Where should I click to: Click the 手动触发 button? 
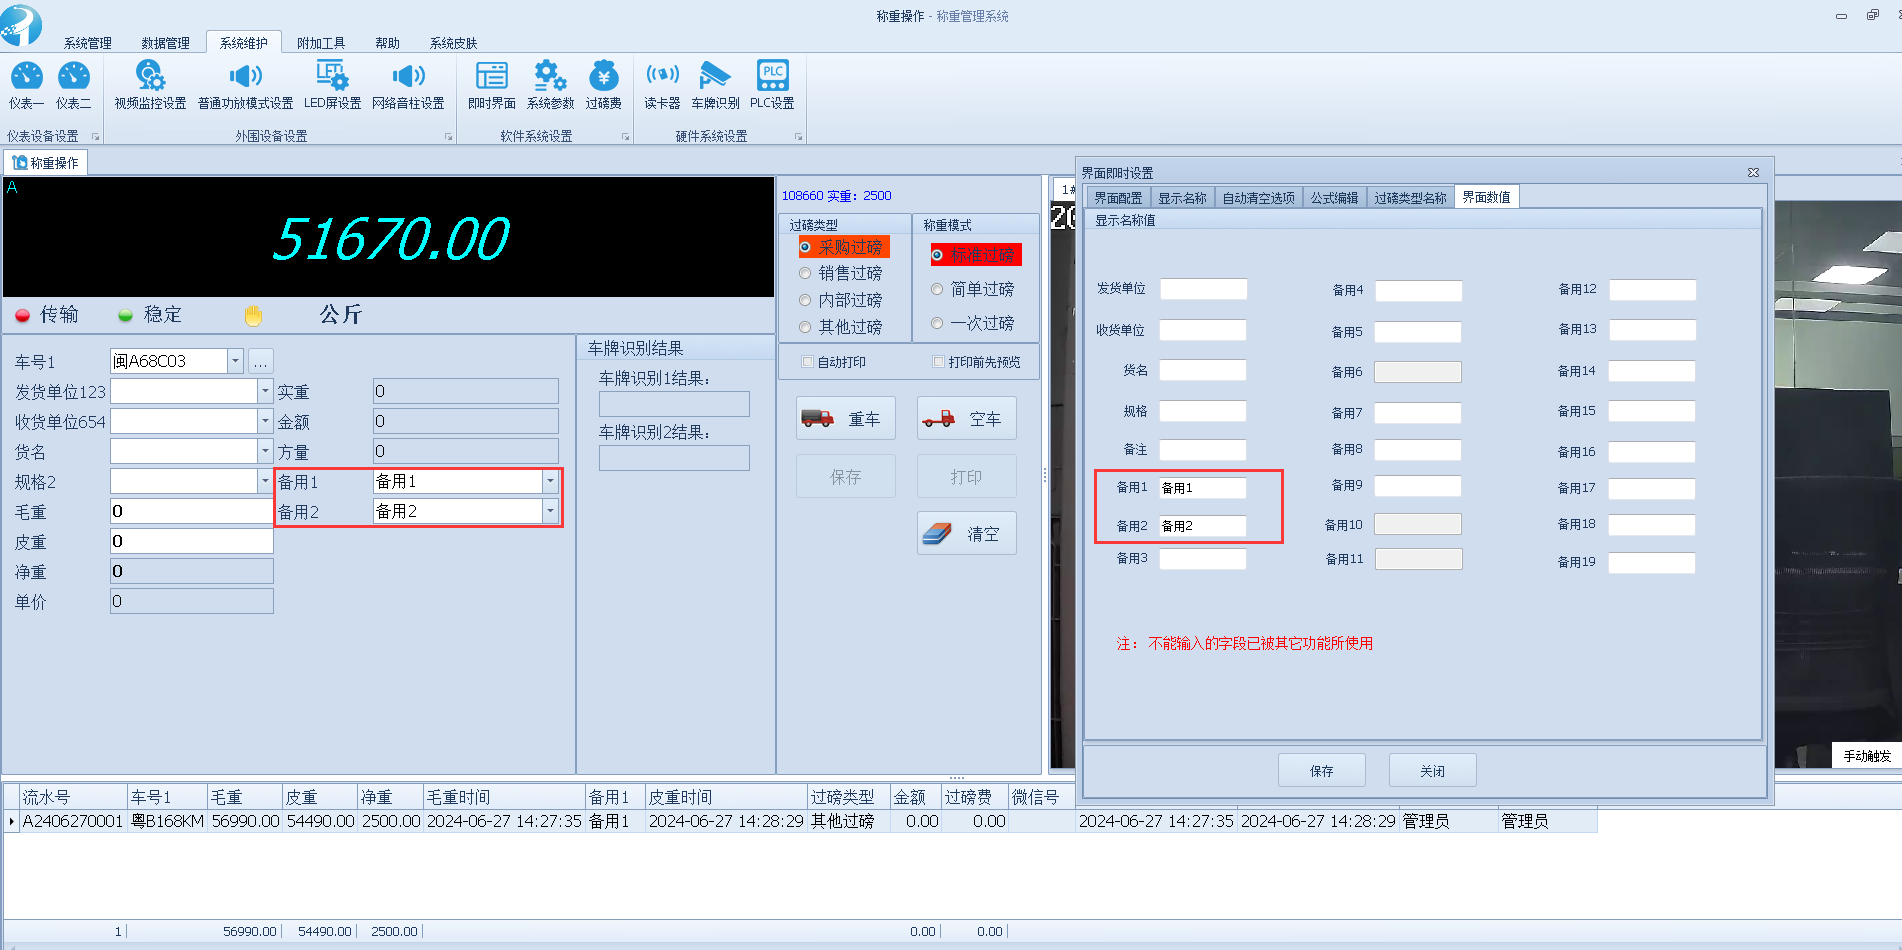coord(1867,756)
